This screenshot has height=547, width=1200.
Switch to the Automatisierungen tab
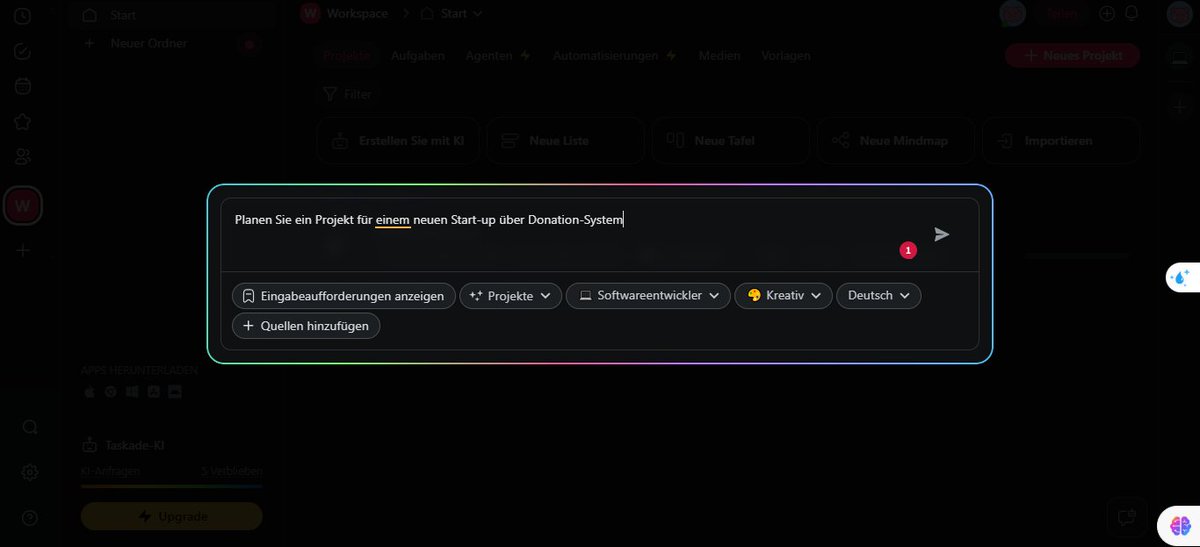point(614,56)
